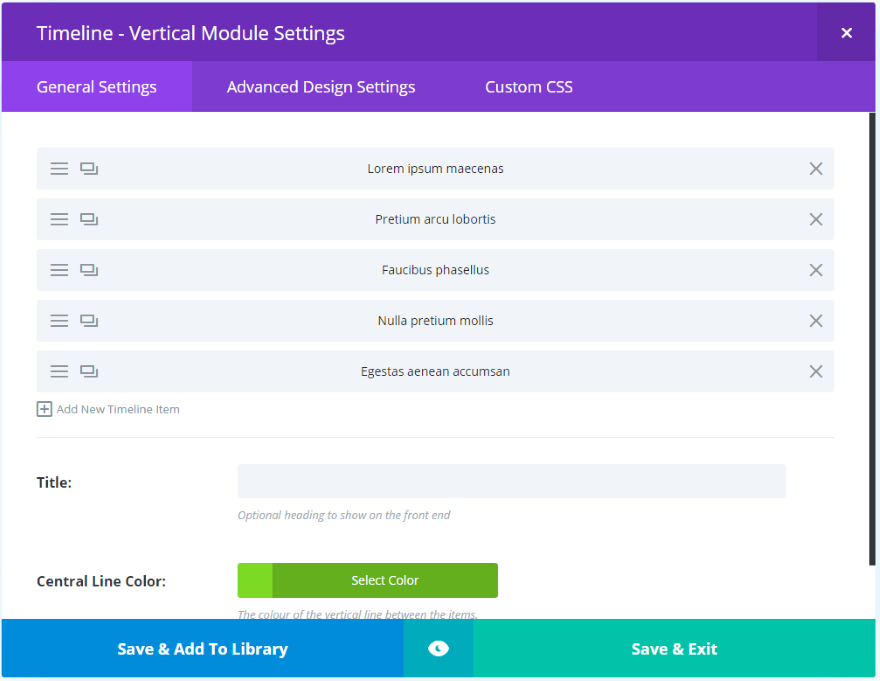Delete the Lorem ipsum maecenas item
The height and width of the screenshot is (681, 880).
(816, 168)
